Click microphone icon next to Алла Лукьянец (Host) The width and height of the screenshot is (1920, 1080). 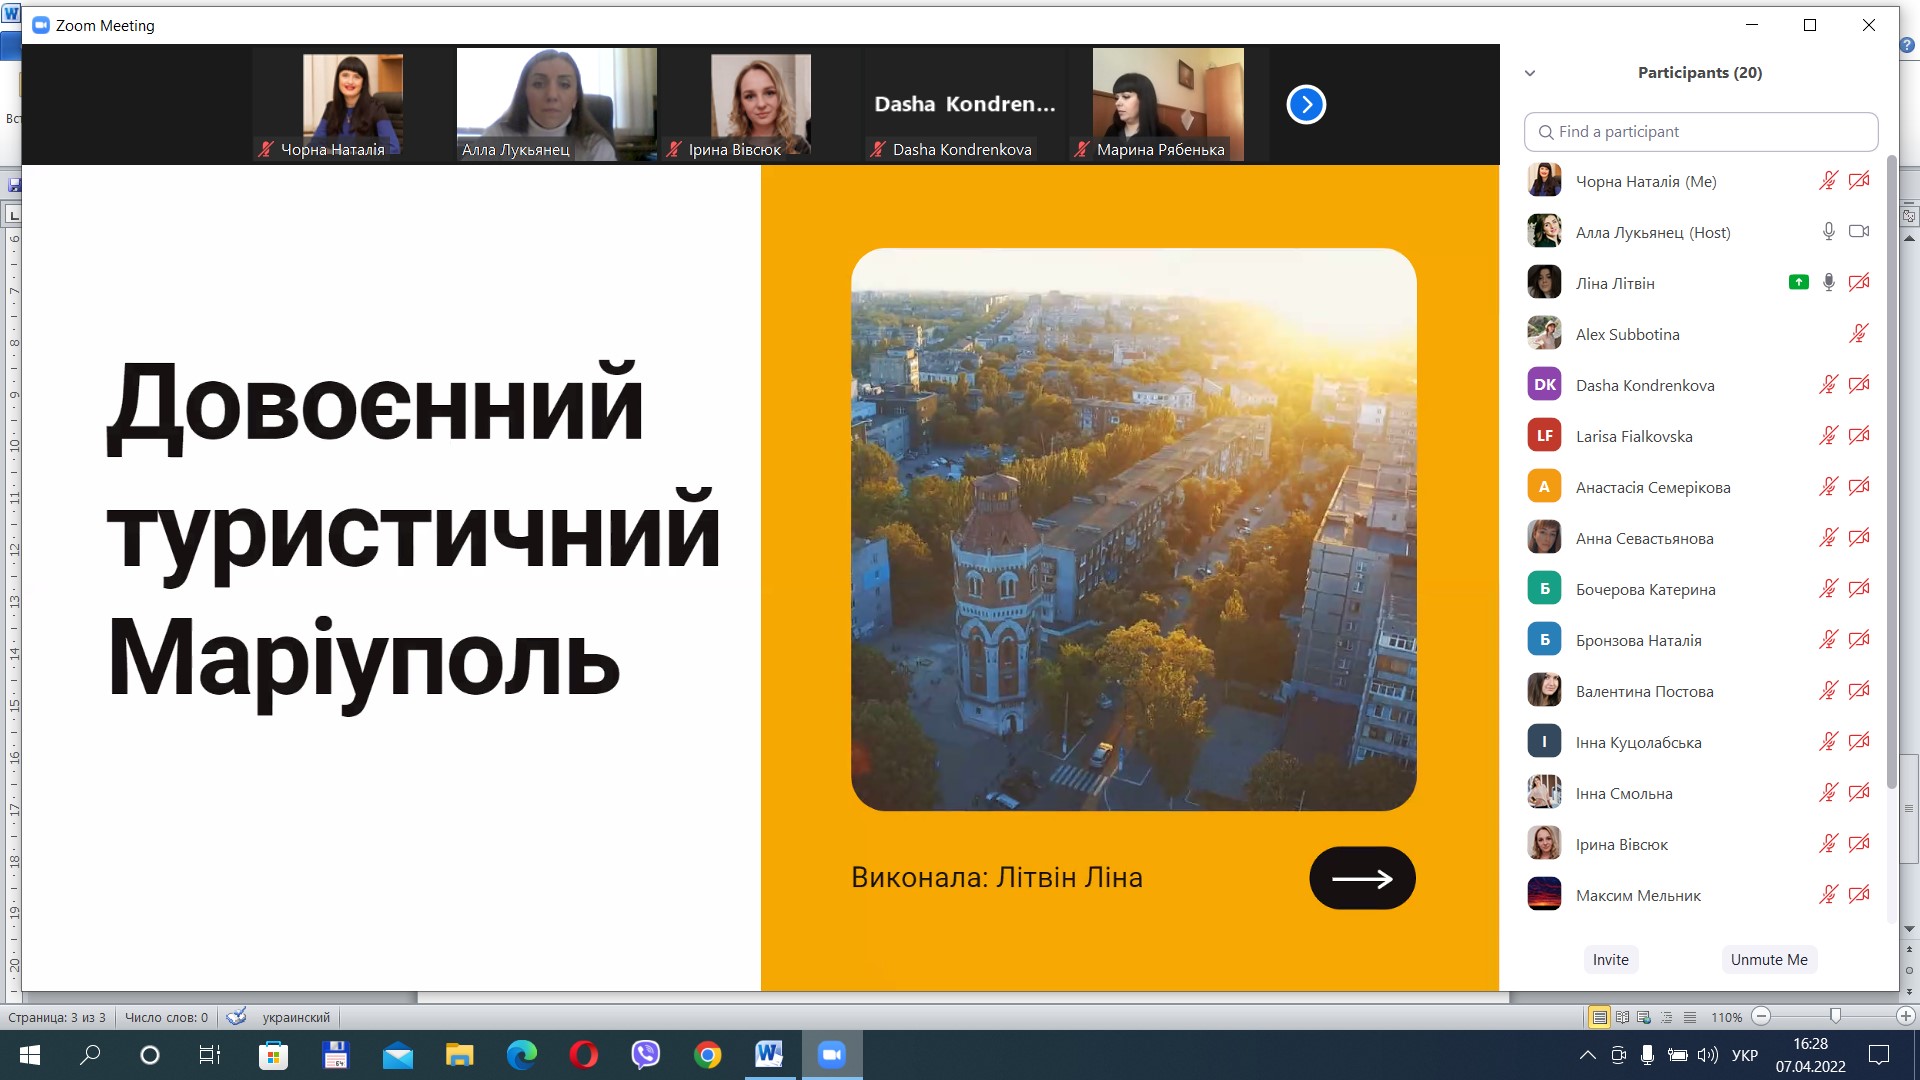[1828, 232]
